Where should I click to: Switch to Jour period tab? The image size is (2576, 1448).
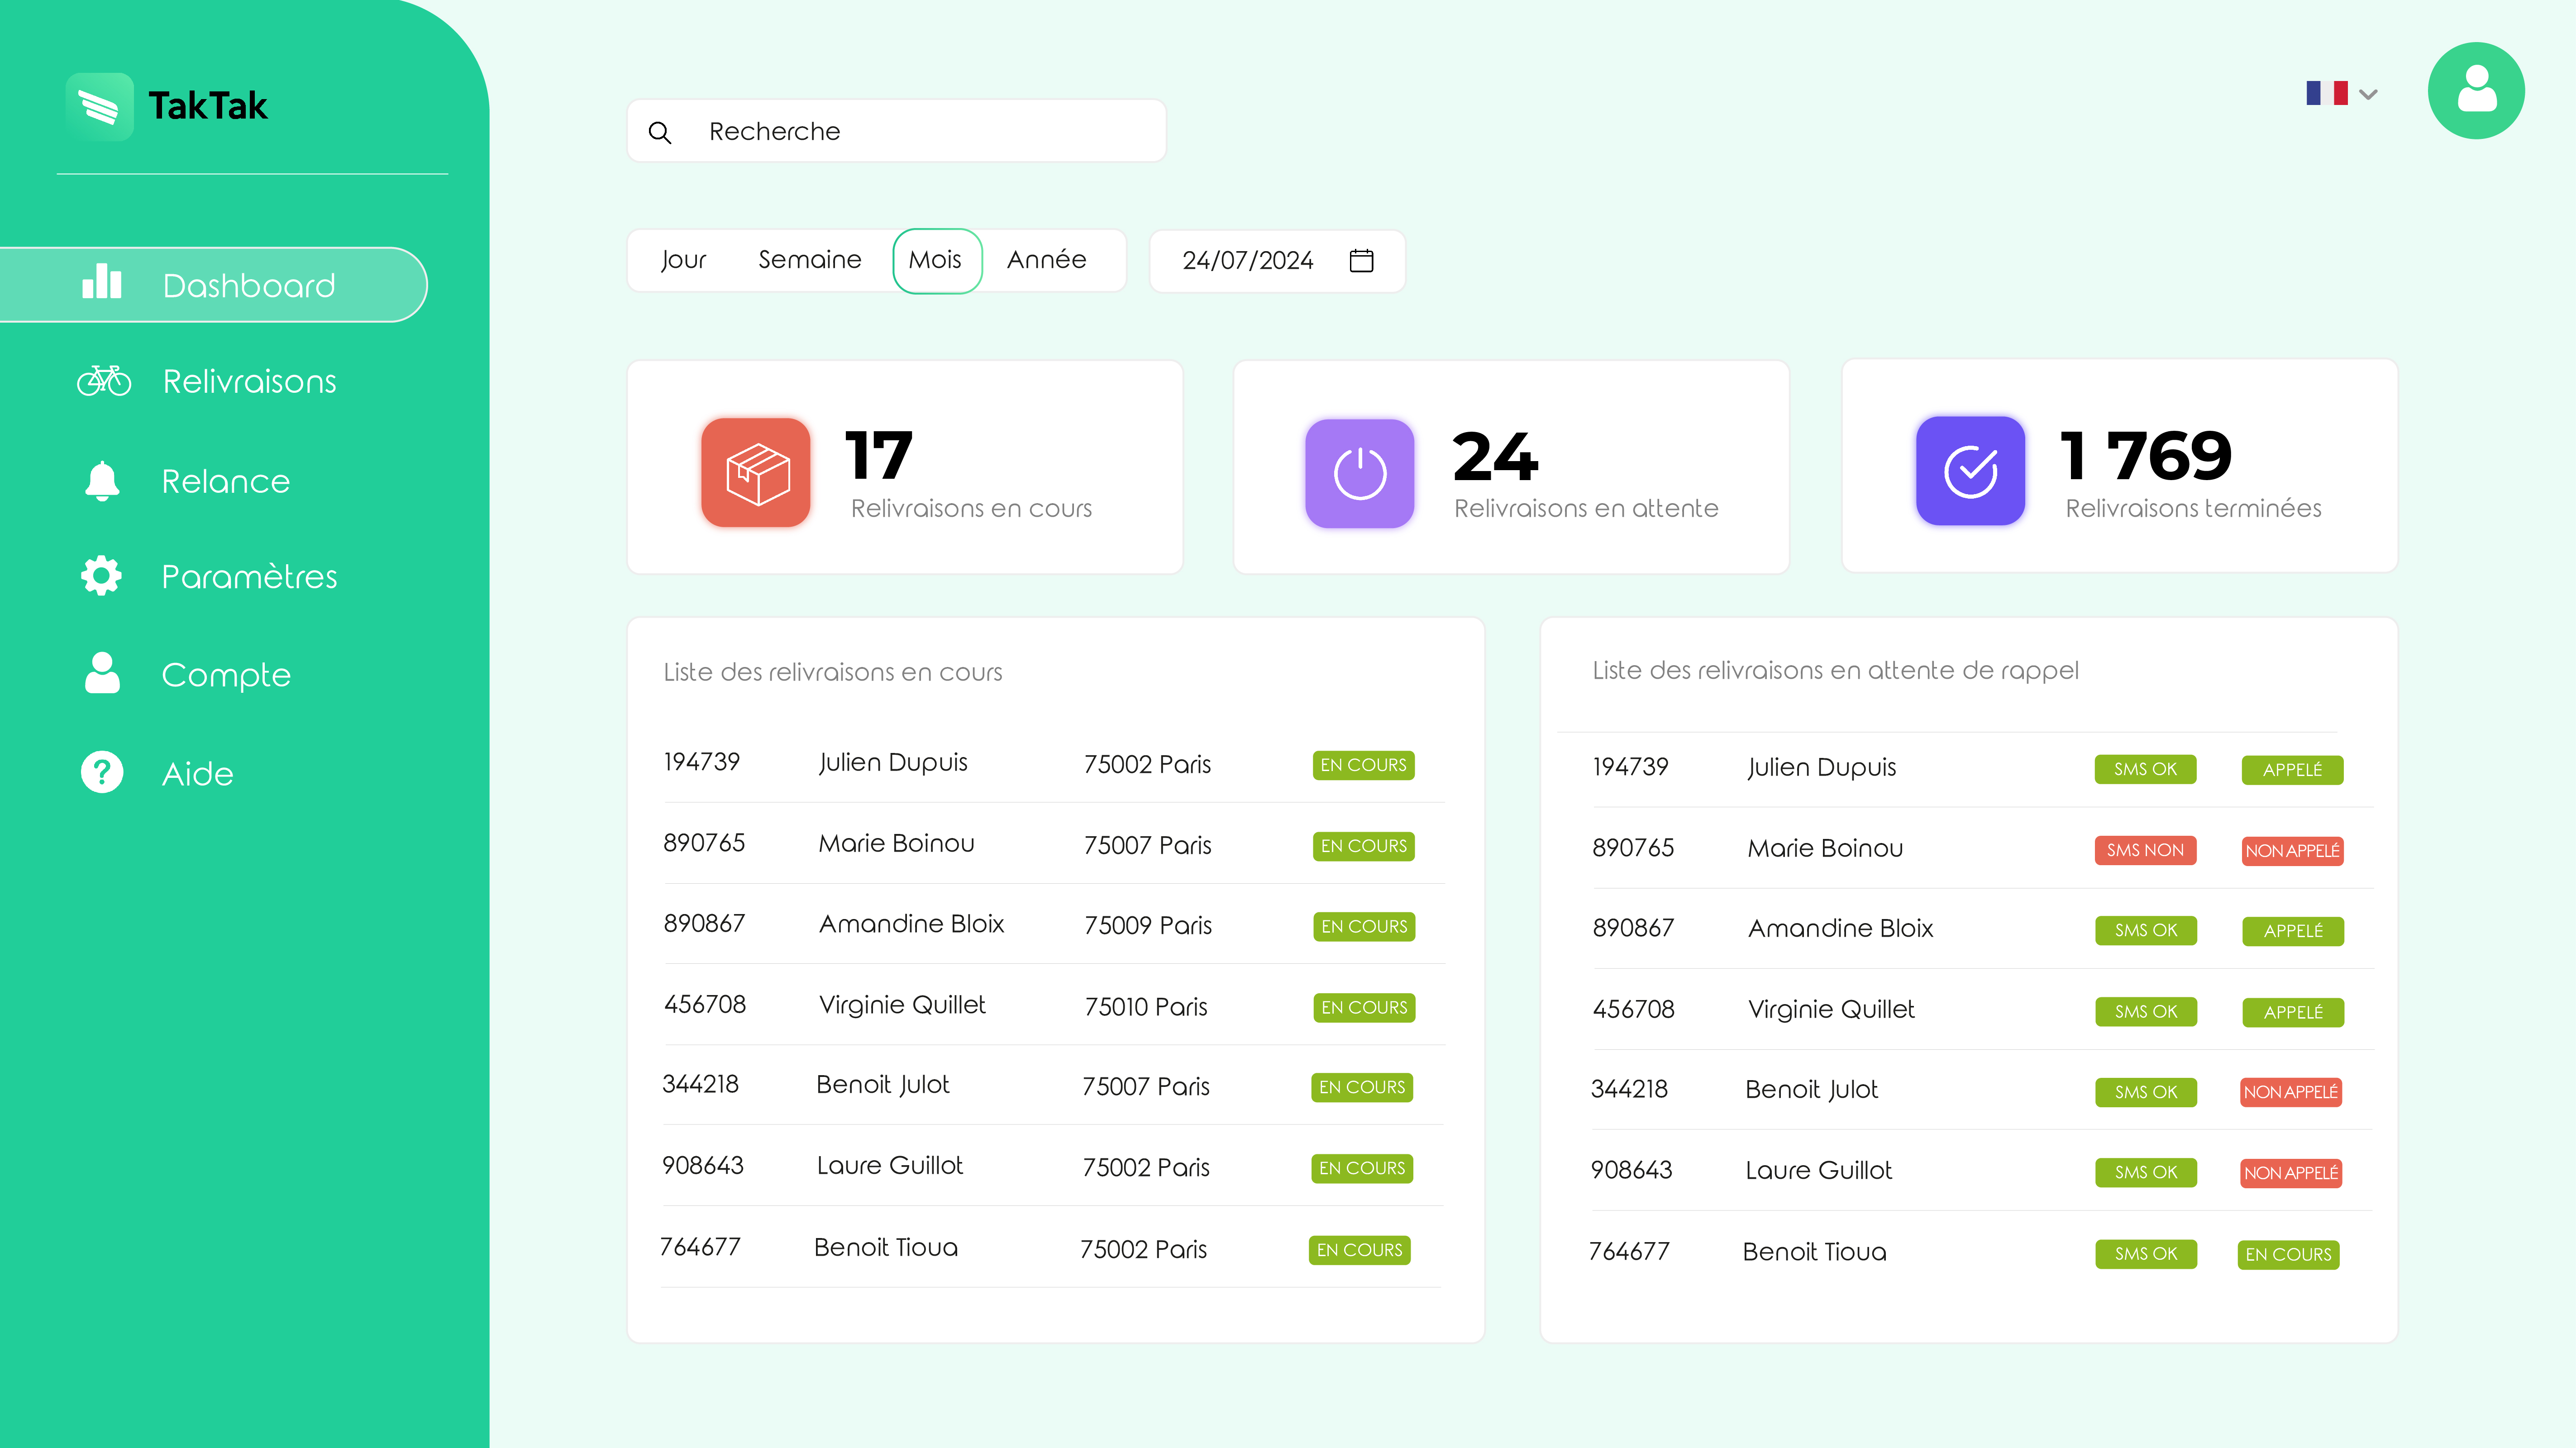[x=683, y=260]
